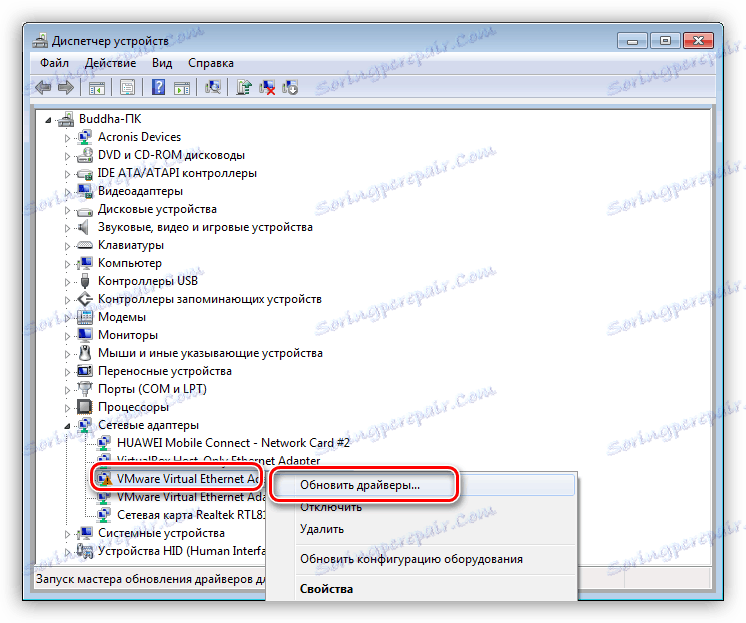This screenshot has height=623, width=746.
Task: Click the Back arrow toolbar icon
Action: (x=43, y=88)
